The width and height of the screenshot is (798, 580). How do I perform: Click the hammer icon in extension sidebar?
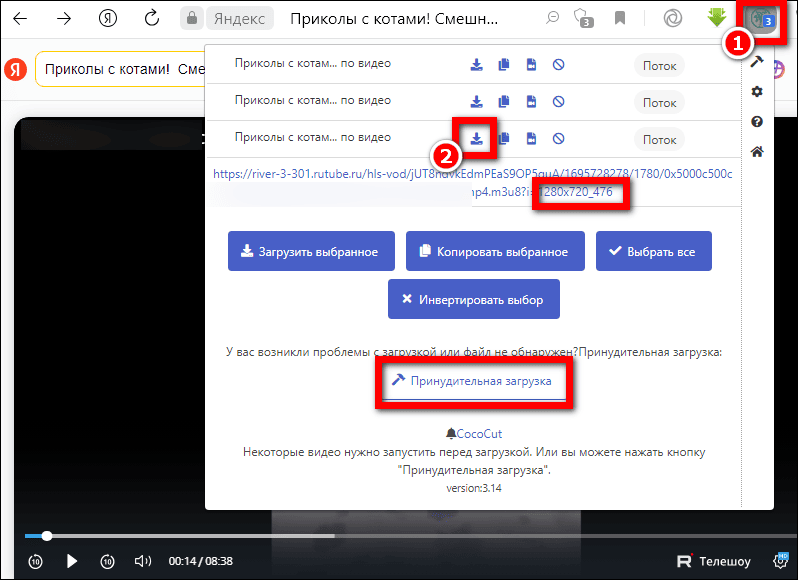point(757,62)
